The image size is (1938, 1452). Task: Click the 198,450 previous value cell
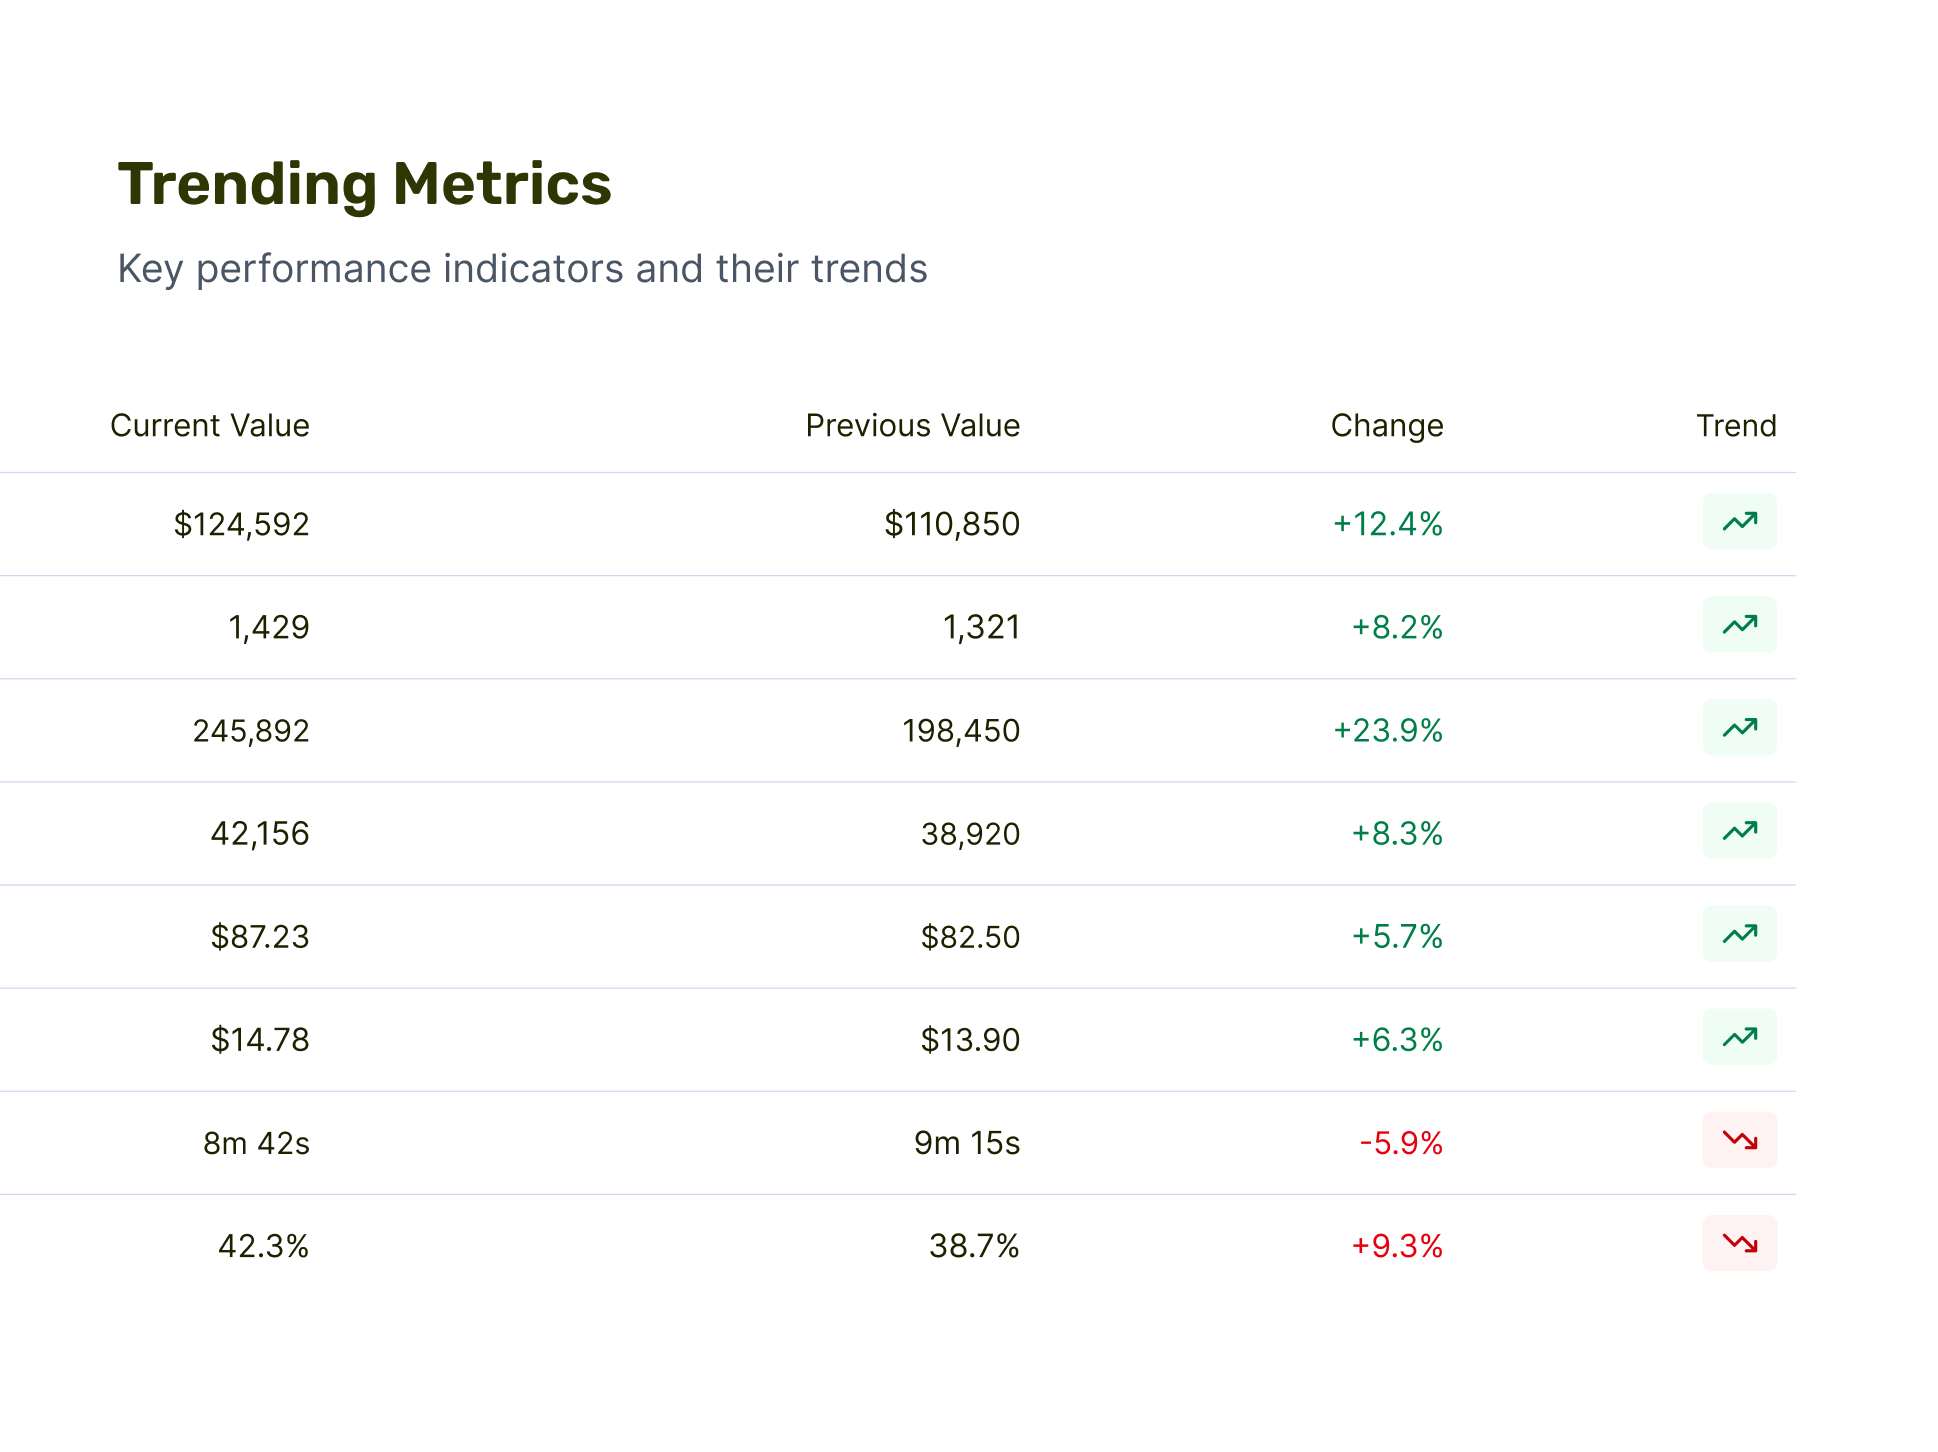(x=960, y=731)
